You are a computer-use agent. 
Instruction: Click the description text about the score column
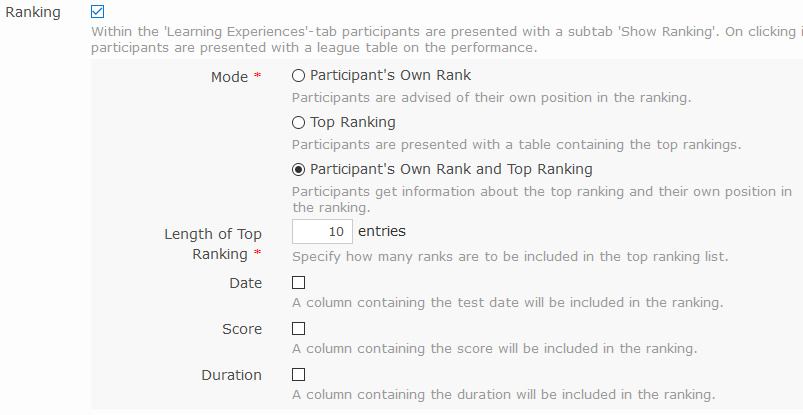[x=494, y=349]
